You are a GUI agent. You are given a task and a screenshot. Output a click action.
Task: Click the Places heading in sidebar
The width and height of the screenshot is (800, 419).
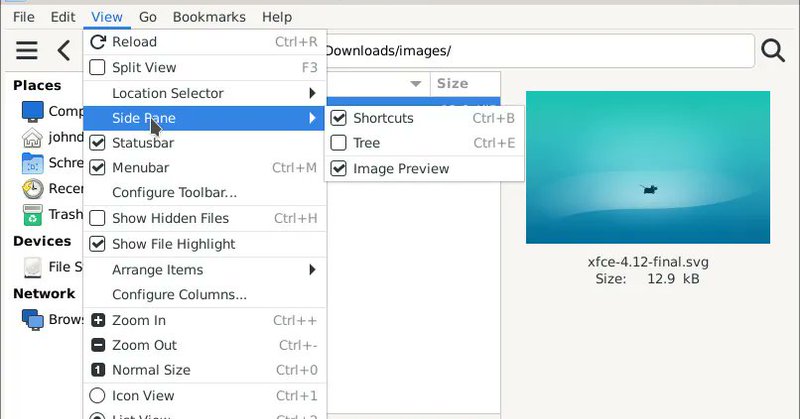(x=37, y=85)
